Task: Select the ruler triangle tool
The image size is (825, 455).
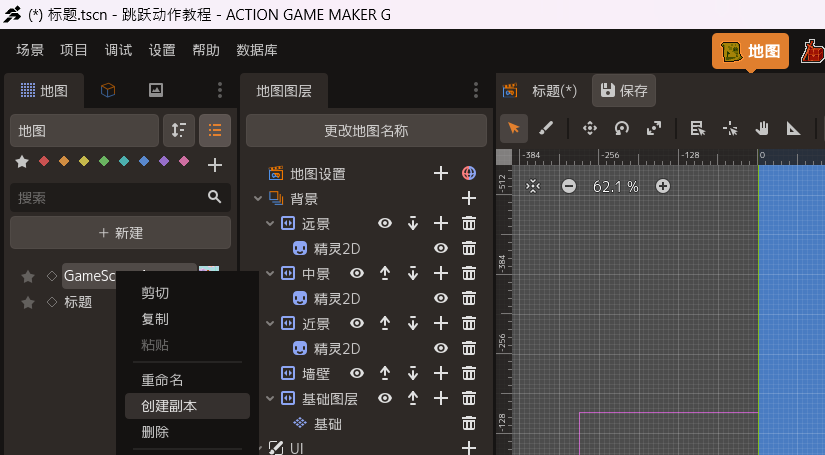Action: (x=793, y=128)
